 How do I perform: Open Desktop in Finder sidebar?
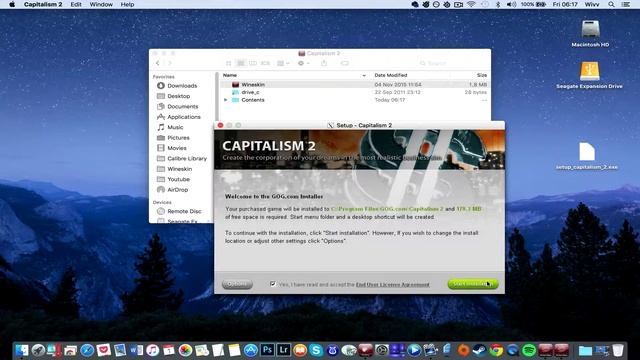[x=178, y=96]
